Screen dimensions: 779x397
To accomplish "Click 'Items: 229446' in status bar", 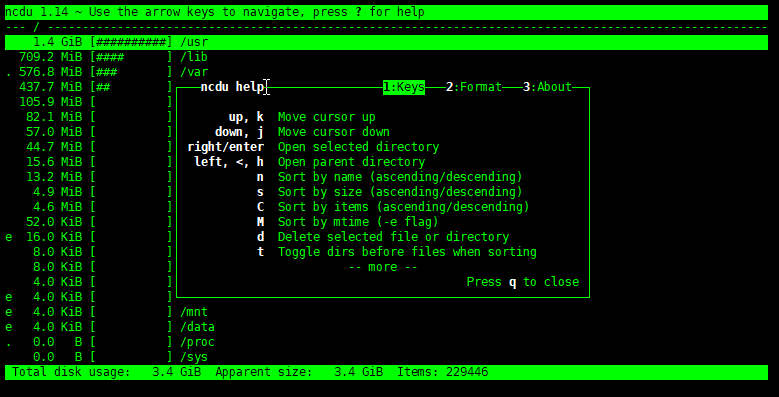I will click(442, 372).
